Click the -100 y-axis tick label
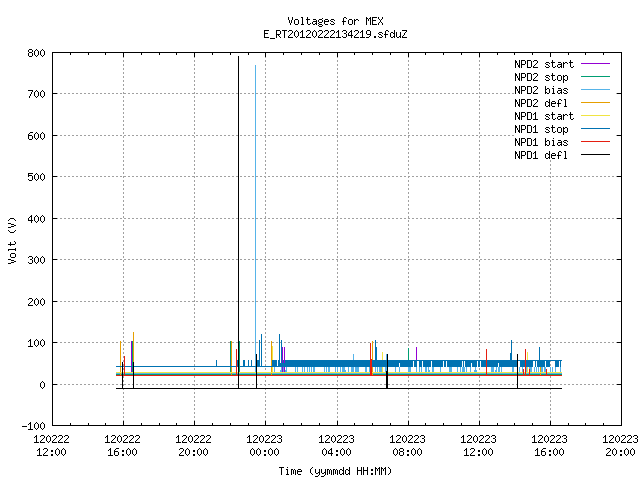Image resolution: width=640 pixels, height=480 pixels. tap(33, 426)
